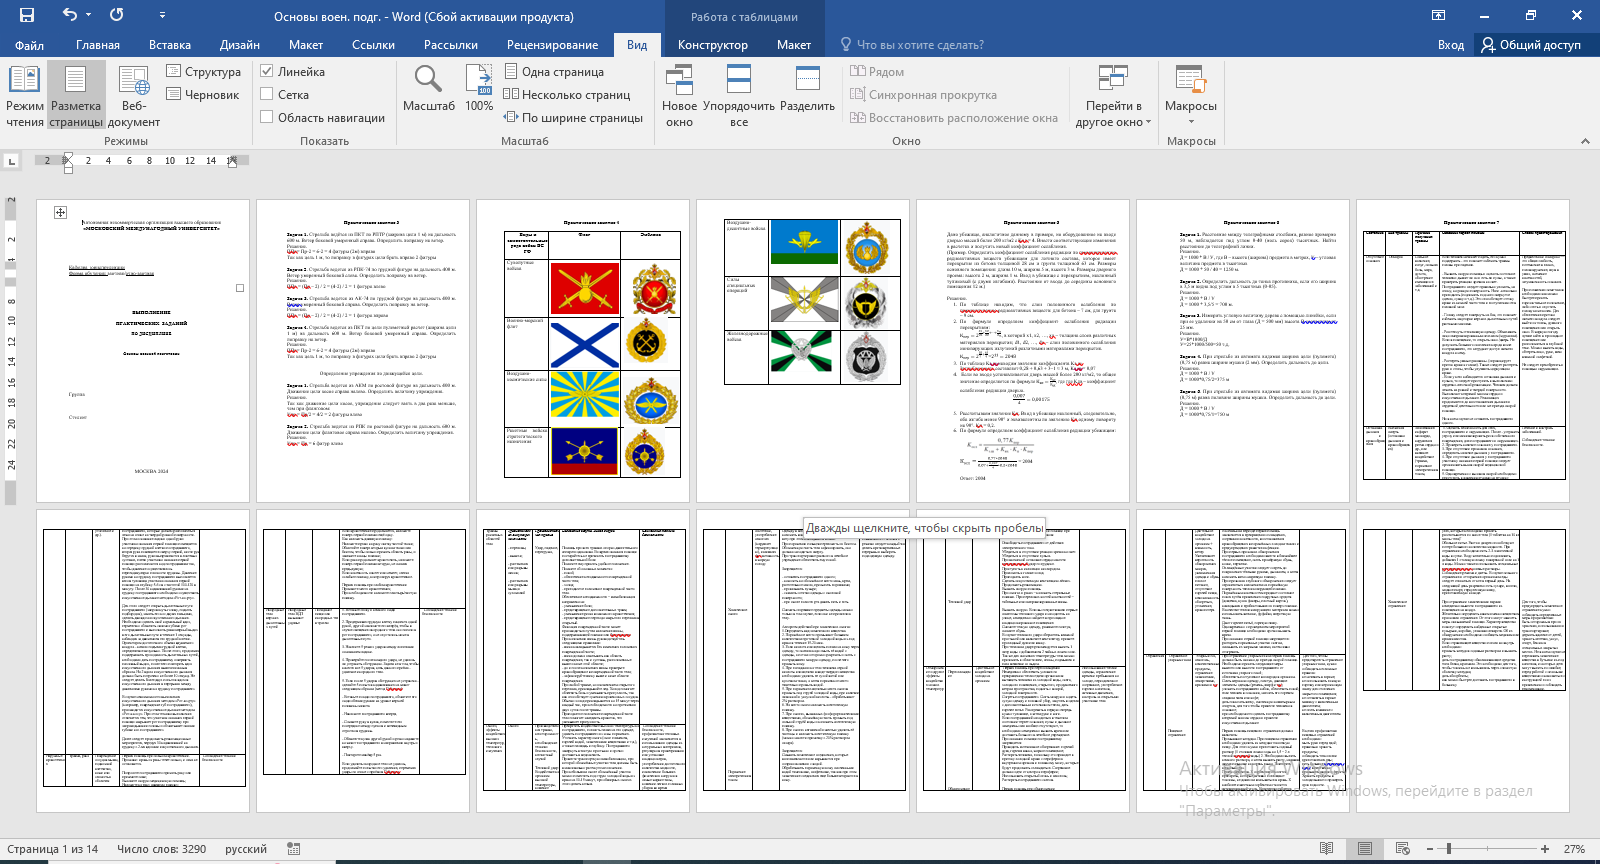Click the macro recording status bar icon
The image size is (1600, 864).
[x=294, y=849]
